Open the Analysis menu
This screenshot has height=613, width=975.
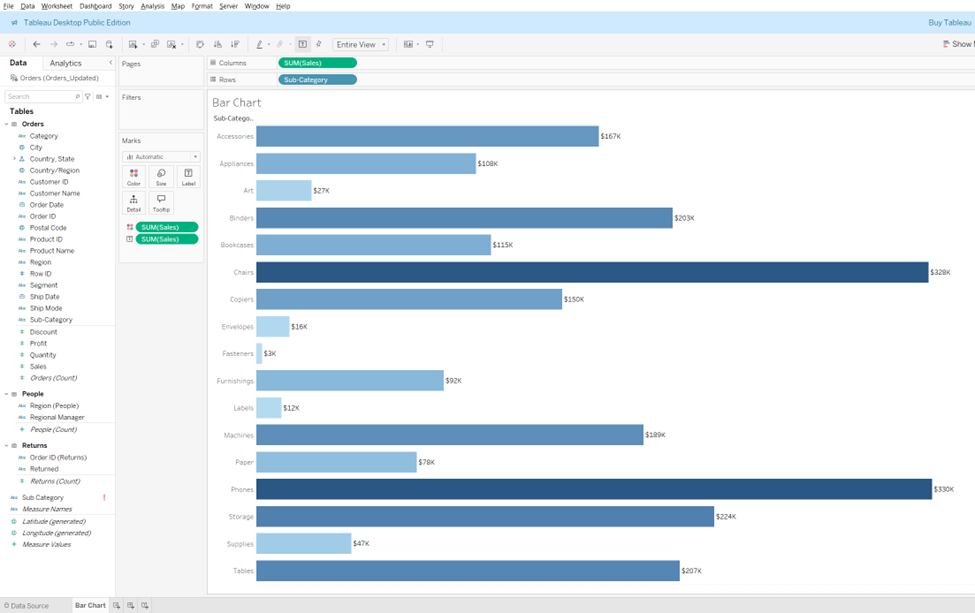152,6
